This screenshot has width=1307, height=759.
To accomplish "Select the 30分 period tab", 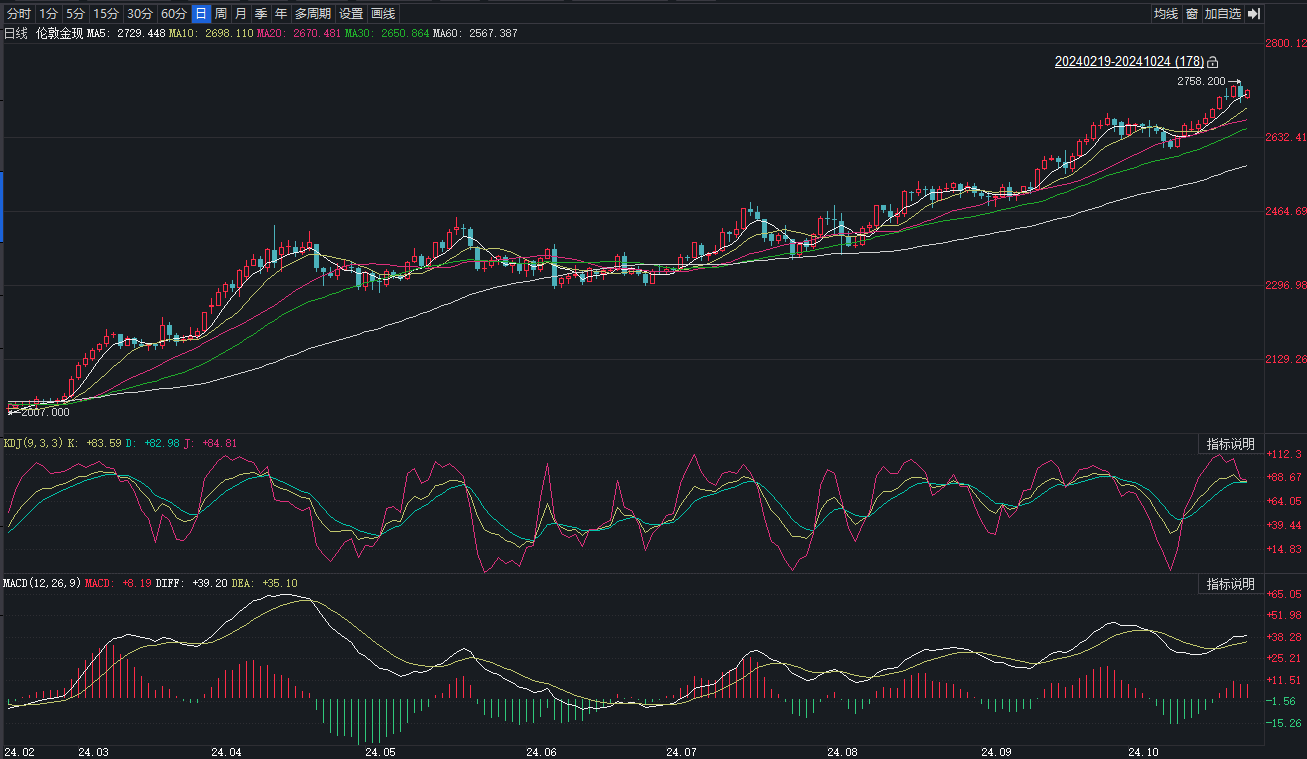I will 140,14.
